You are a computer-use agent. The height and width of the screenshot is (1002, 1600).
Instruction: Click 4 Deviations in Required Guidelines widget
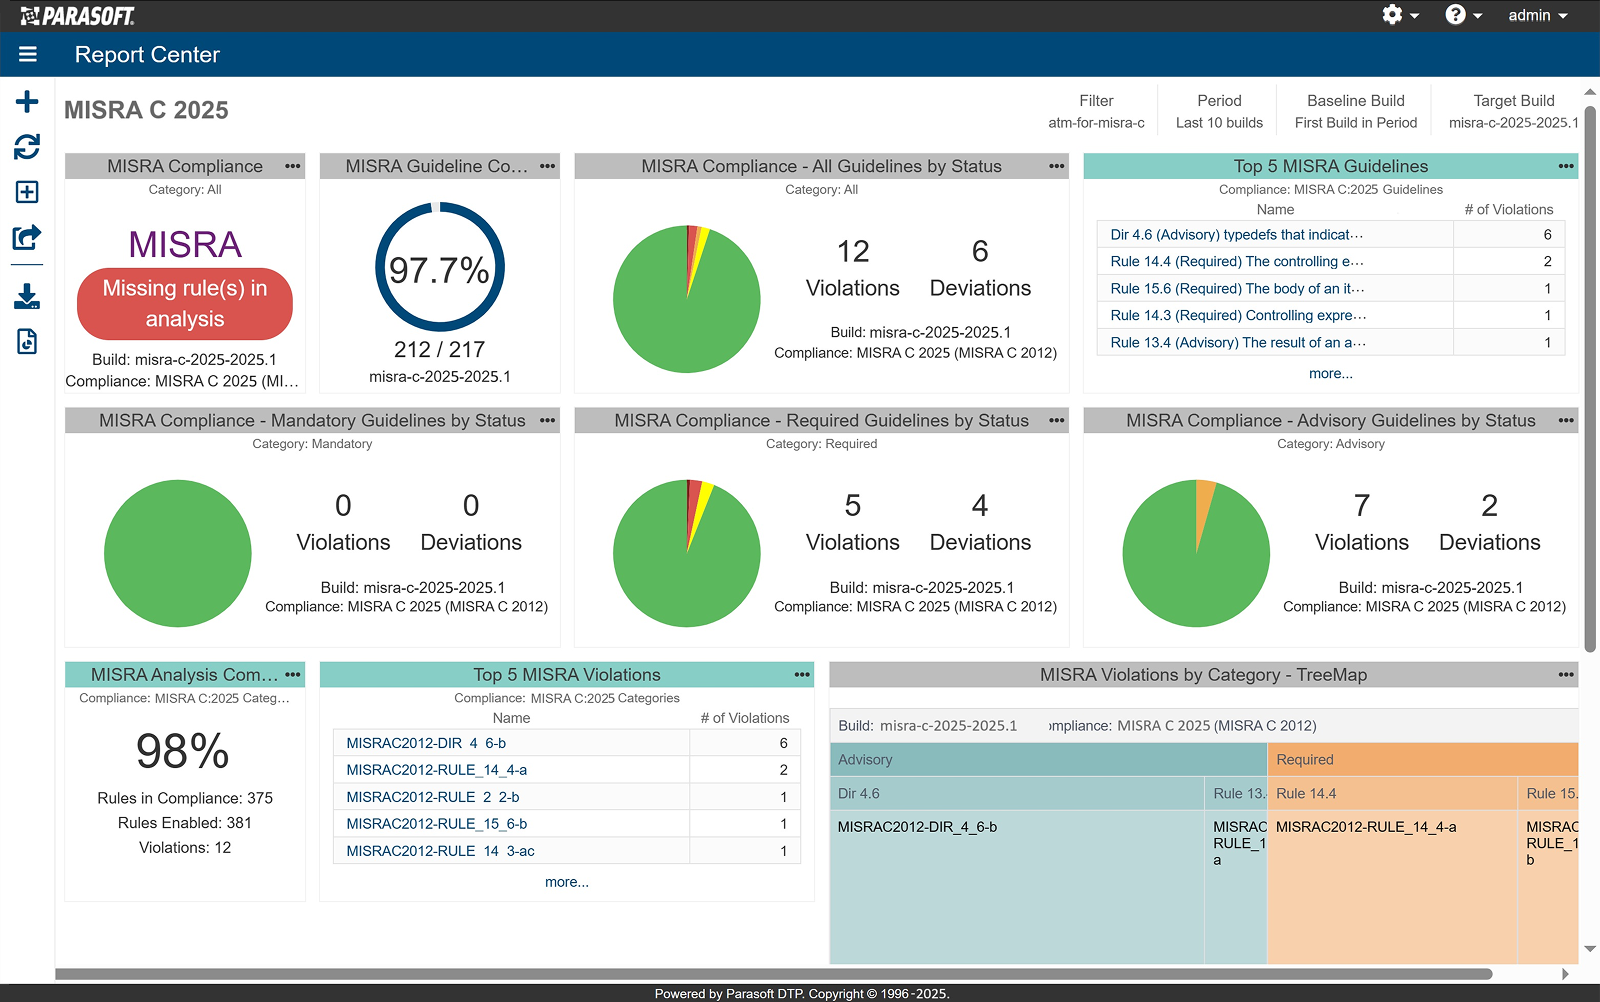click(x=980, y=522)
